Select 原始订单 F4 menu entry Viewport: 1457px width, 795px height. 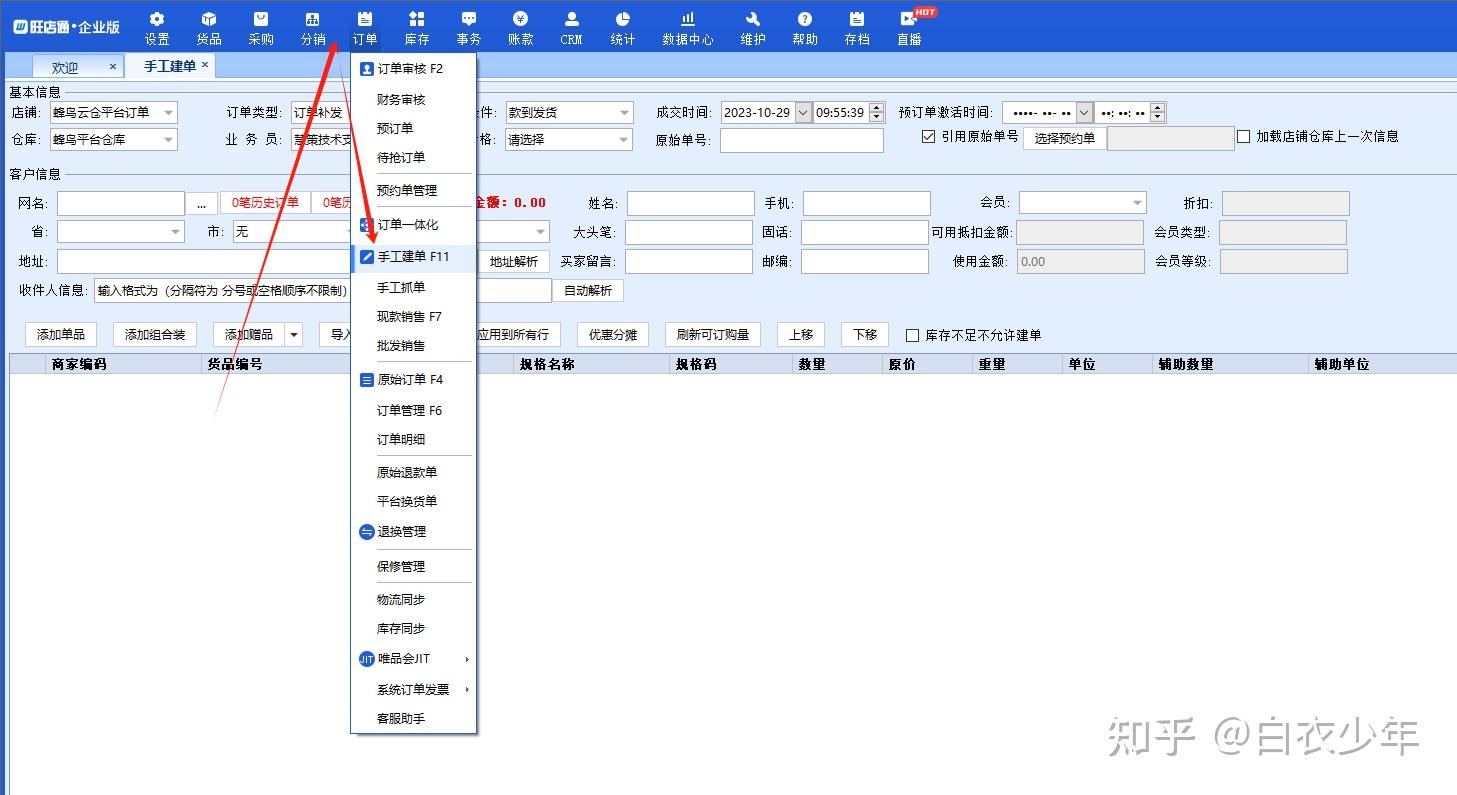click(414, 380)
